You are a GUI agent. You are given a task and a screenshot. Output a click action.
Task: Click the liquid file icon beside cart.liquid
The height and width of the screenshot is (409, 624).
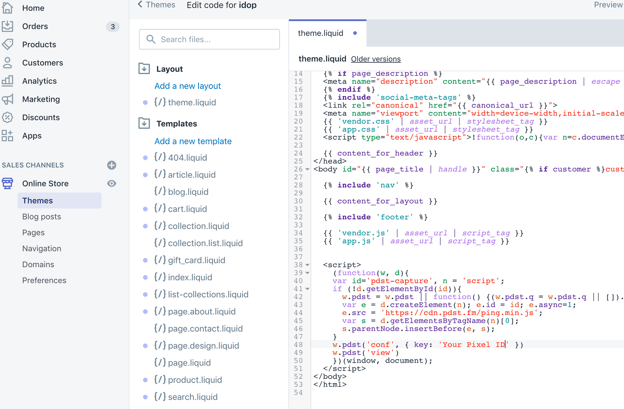160,208
